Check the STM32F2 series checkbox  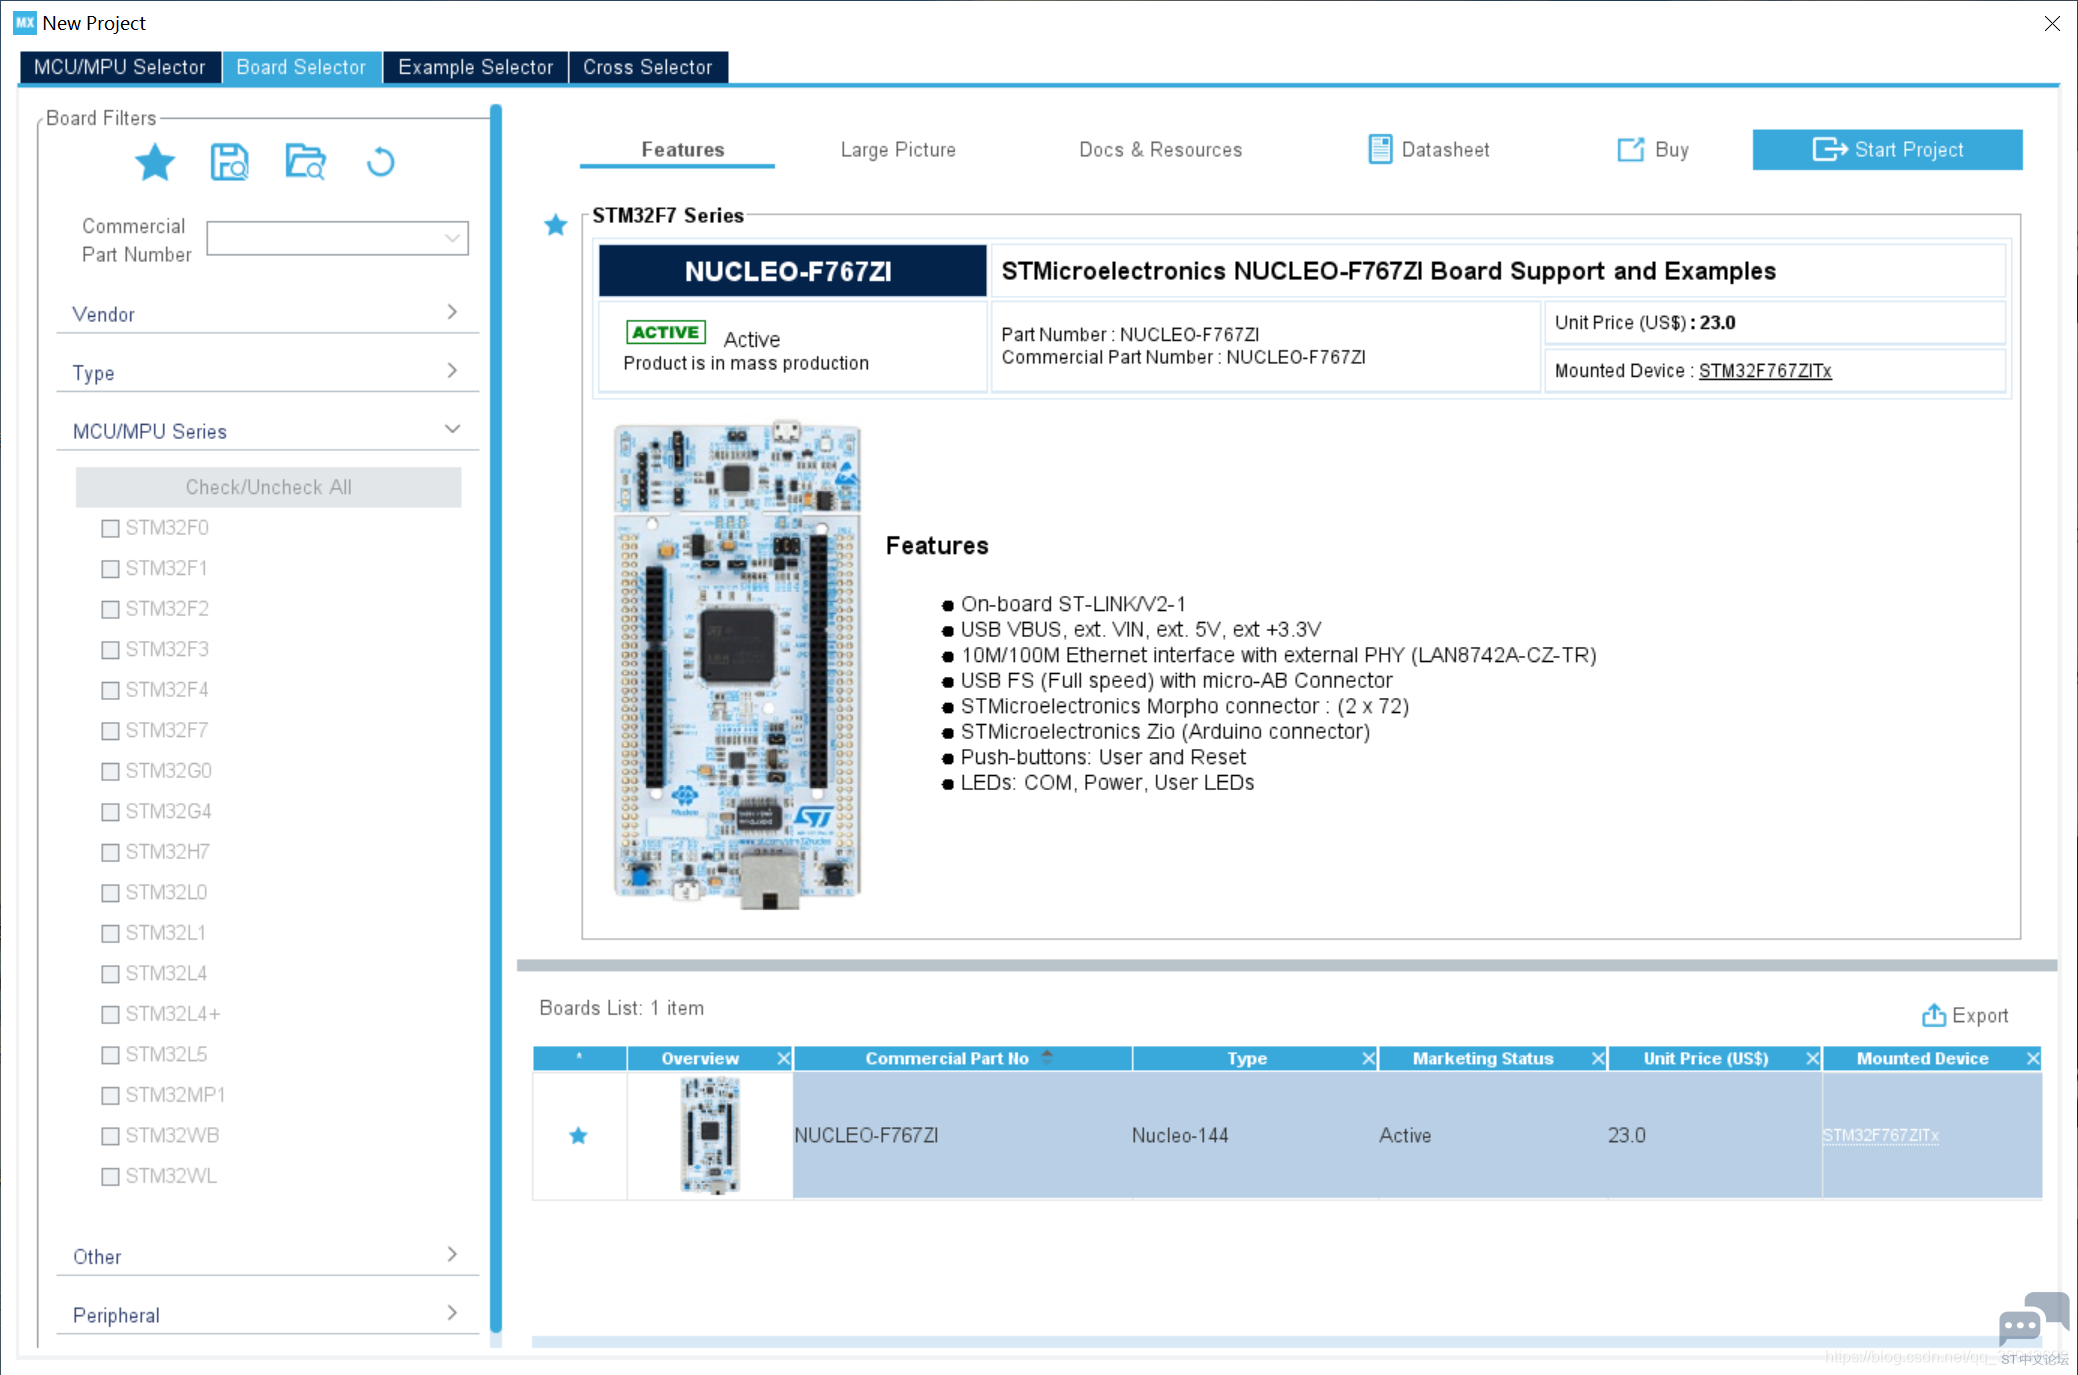pyautogui.click(x=110, y=609)
